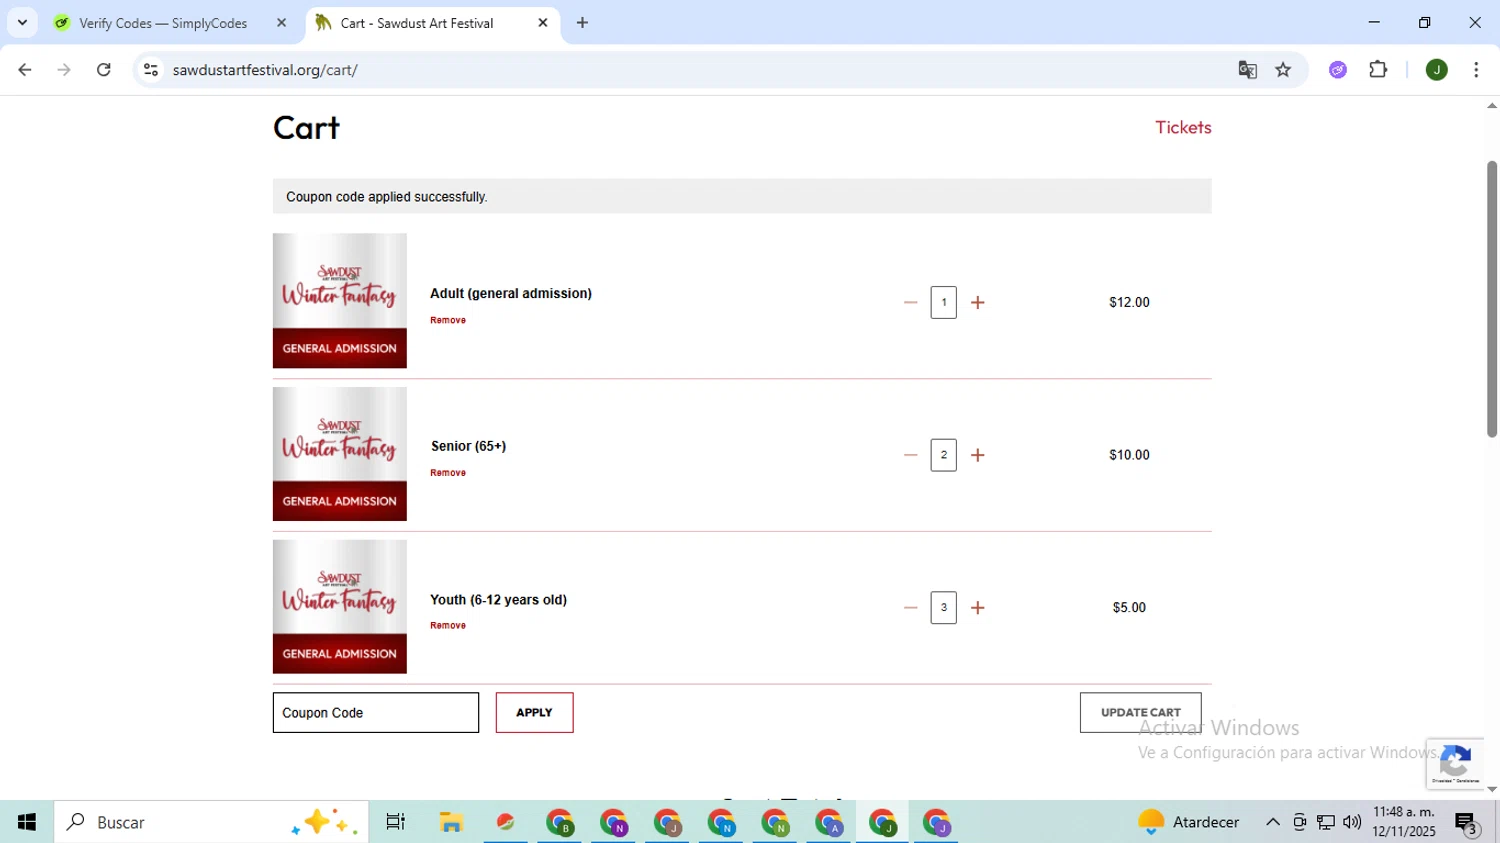Open the Chrome three-dot menu
1500x843 pixels.
click(x=1476, y=70)
